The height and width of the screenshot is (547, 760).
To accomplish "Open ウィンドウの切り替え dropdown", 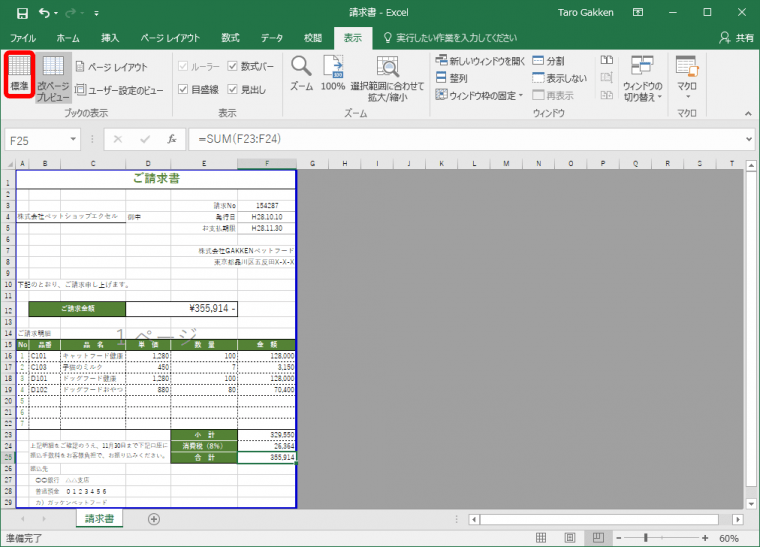I will point(642,79).
